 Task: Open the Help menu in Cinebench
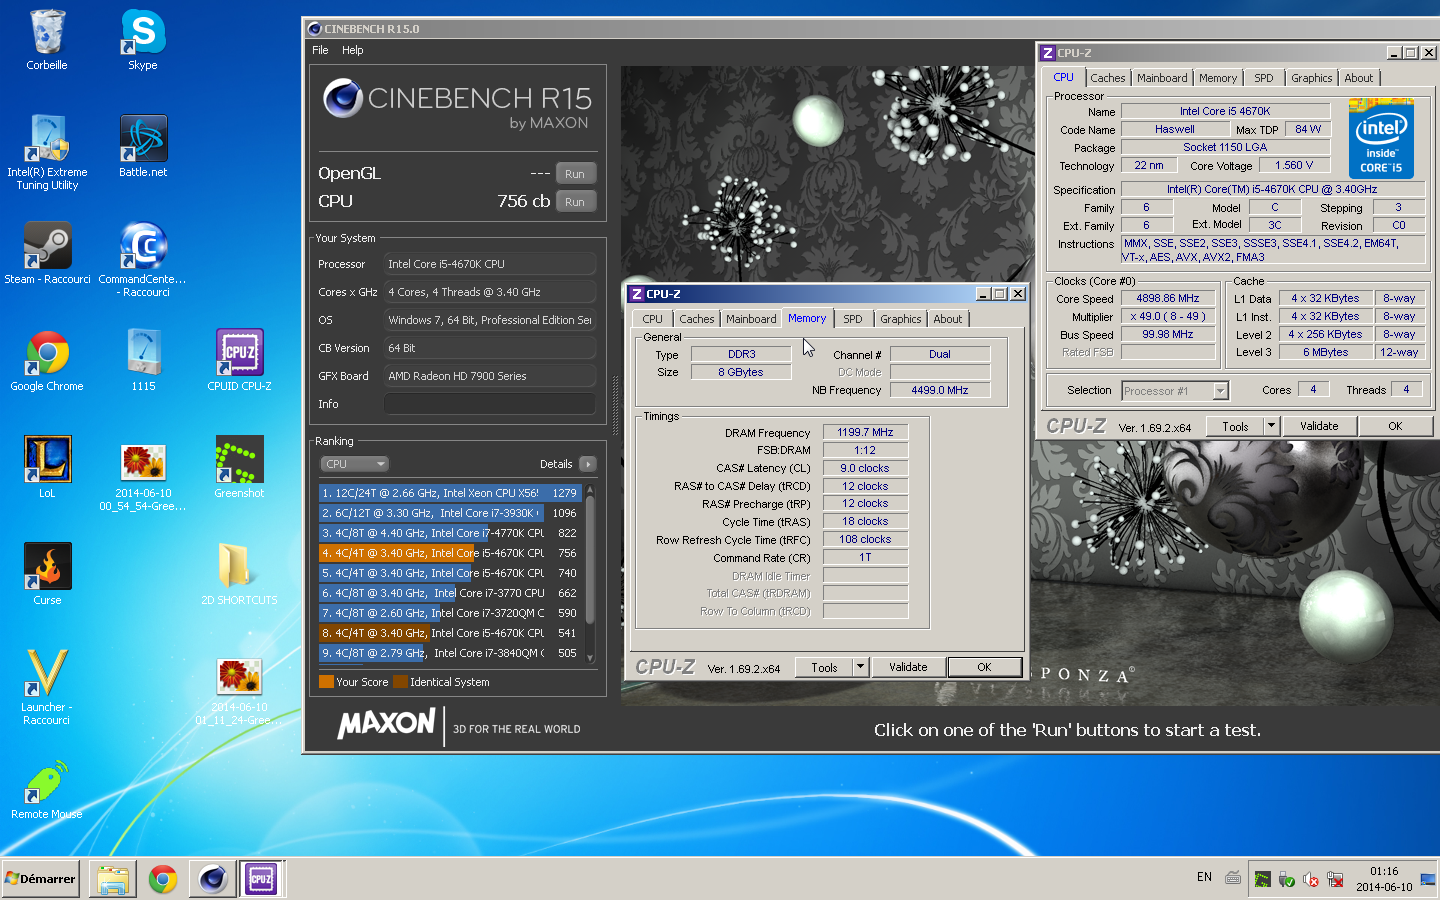[352, 50]
